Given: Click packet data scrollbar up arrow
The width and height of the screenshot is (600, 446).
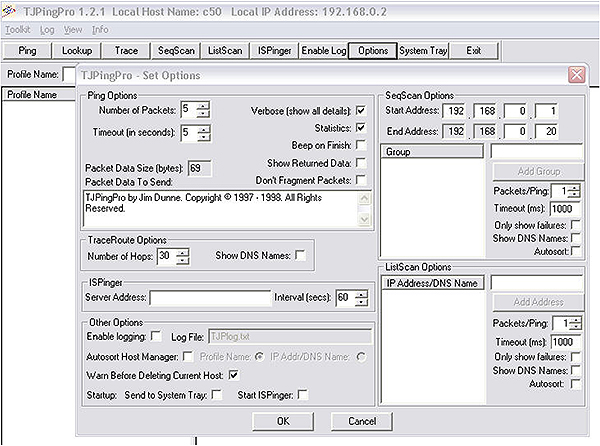Looking at the screenshot, I should [364, 198].
